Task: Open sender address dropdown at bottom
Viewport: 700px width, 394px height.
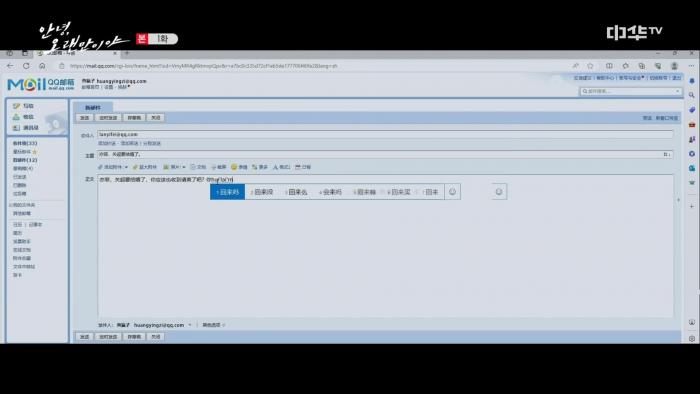Action: tap(190, 325)
